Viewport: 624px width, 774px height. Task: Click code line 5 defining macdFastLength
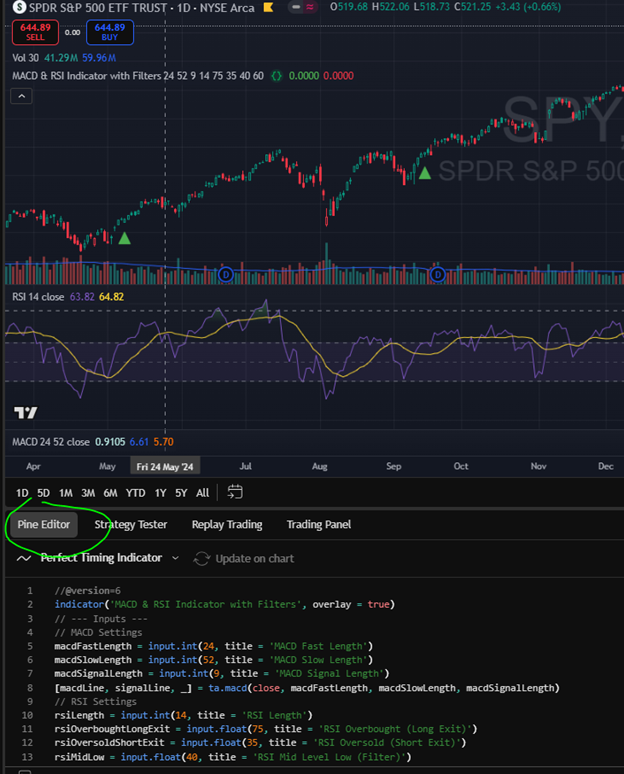pos(213,646)
